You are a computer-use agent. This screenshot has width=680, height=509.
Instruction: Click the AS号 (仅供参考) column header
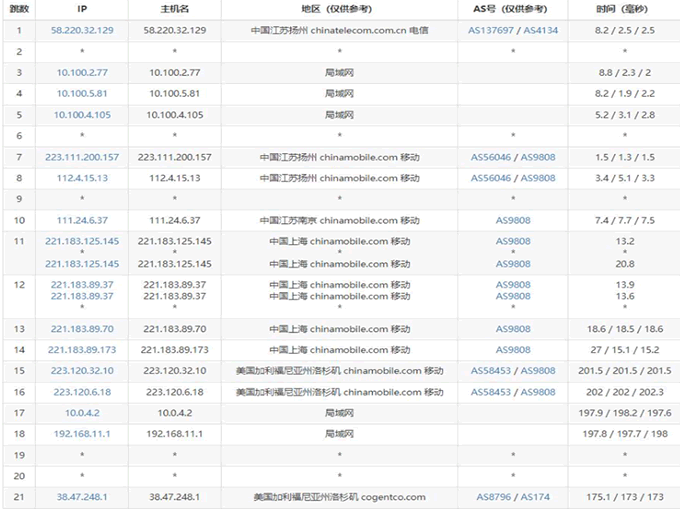512,9
